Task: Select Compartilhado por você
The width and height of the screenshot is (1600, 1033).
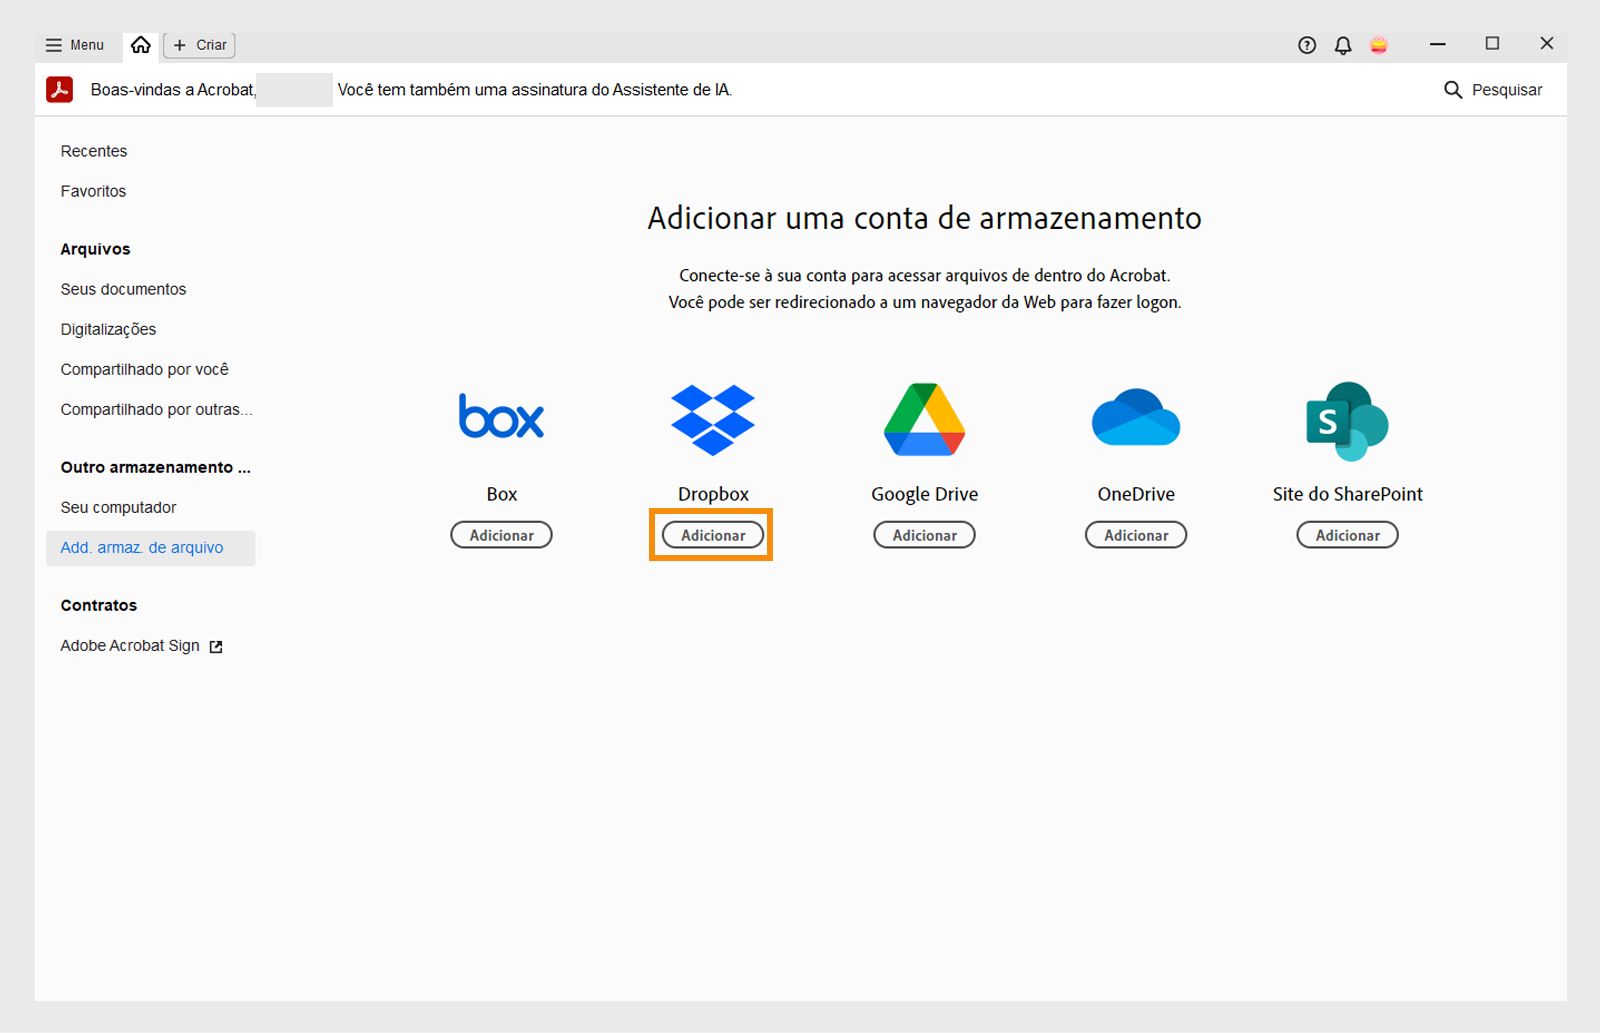Action: point(145,369)
